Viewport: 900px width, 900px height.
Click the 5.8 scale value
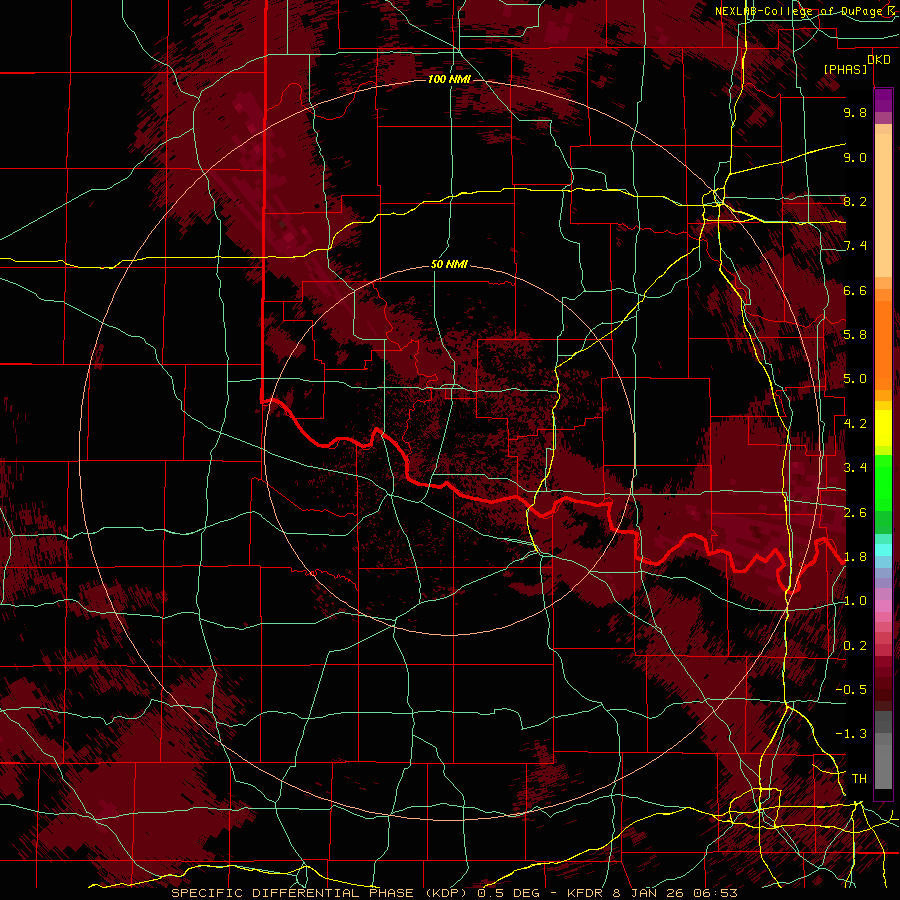pyautogui.click(x=855, y=335)
